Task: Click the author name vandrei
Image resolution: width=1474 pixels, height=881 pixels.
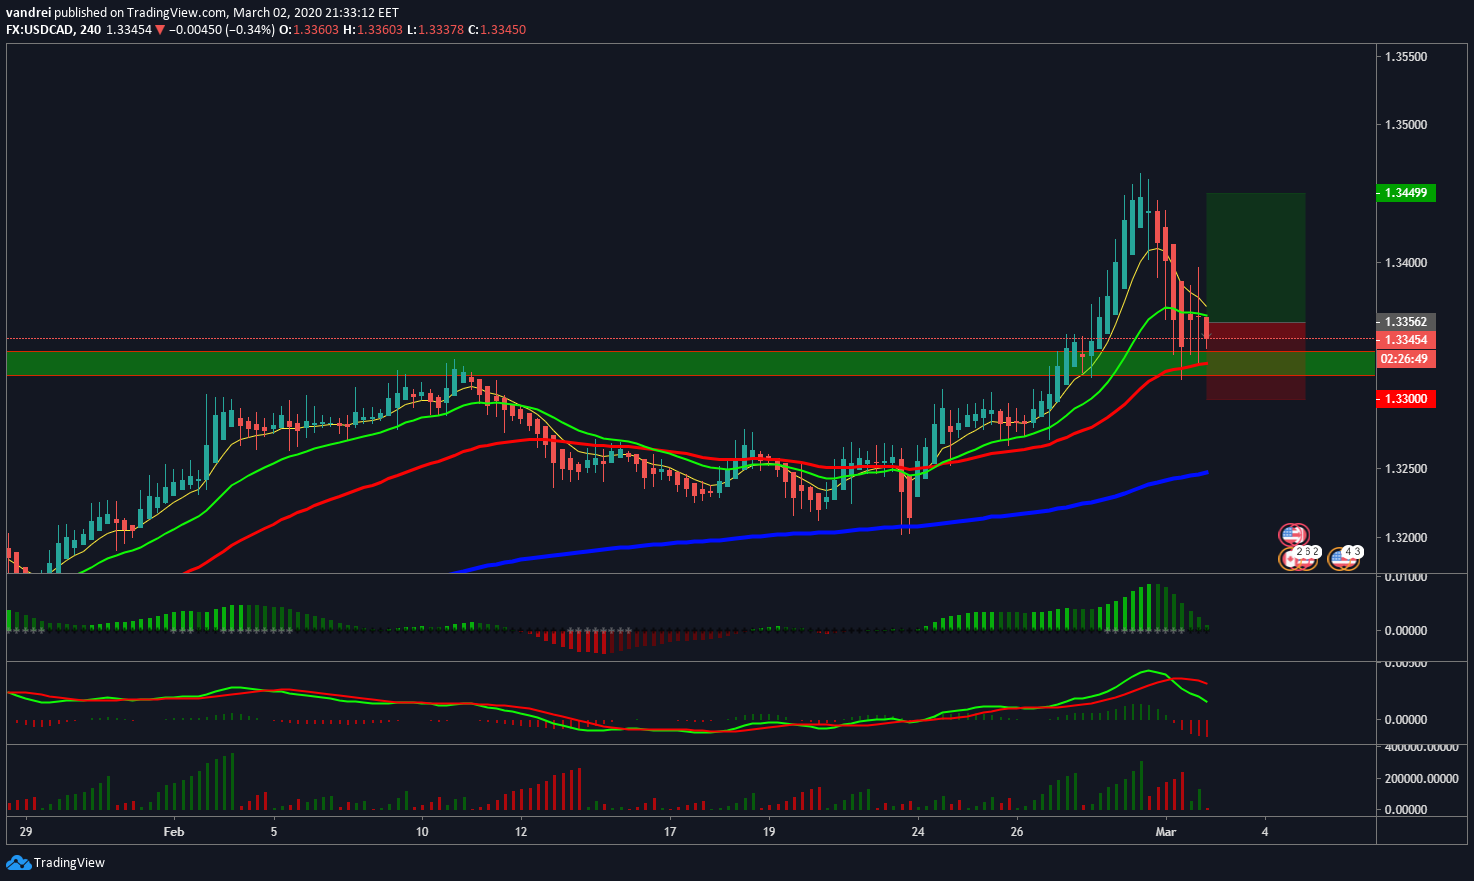Action: [x=28, y=13]
